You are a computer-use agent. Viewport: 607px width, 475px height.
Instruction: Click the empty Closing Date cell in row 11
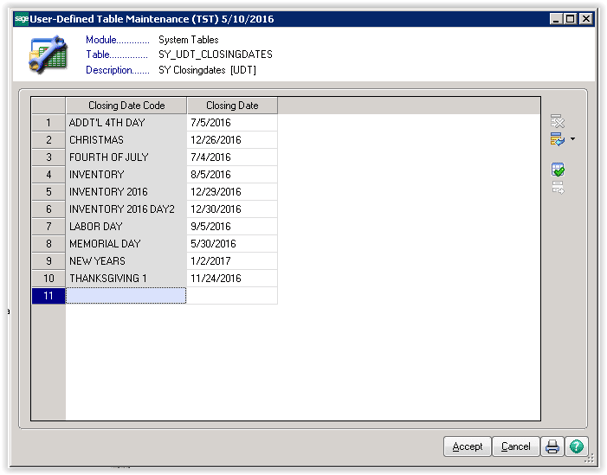(231, 295)
